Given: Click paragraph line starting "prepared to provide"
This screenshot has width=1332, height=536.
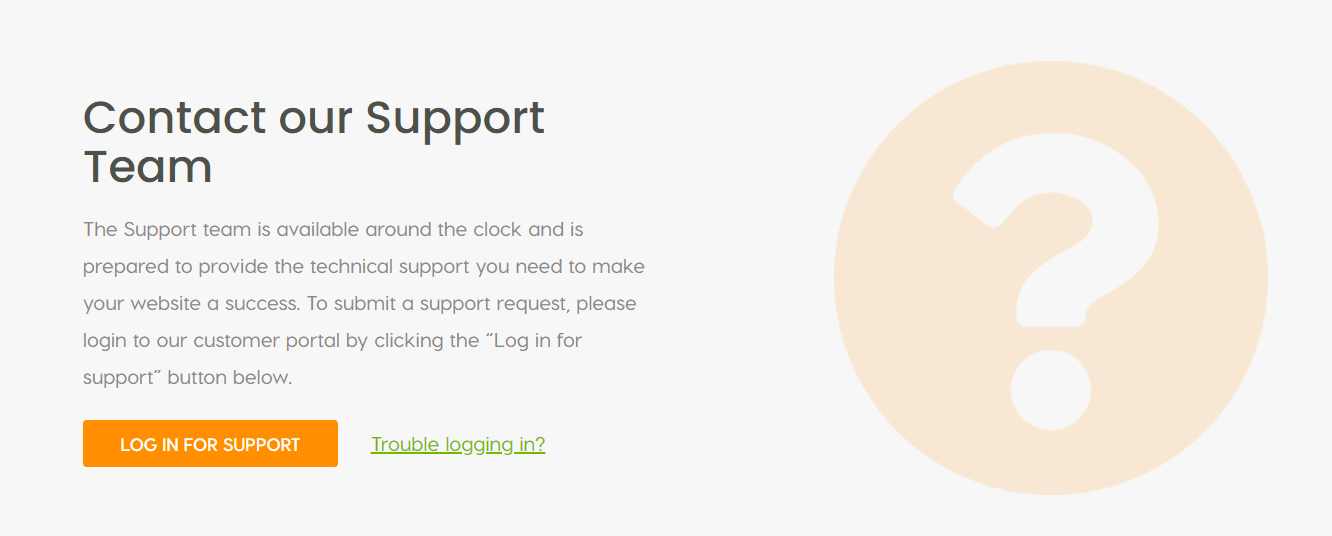Looking at the screenshot, I should pyautogui.click(x=364, y=267).
